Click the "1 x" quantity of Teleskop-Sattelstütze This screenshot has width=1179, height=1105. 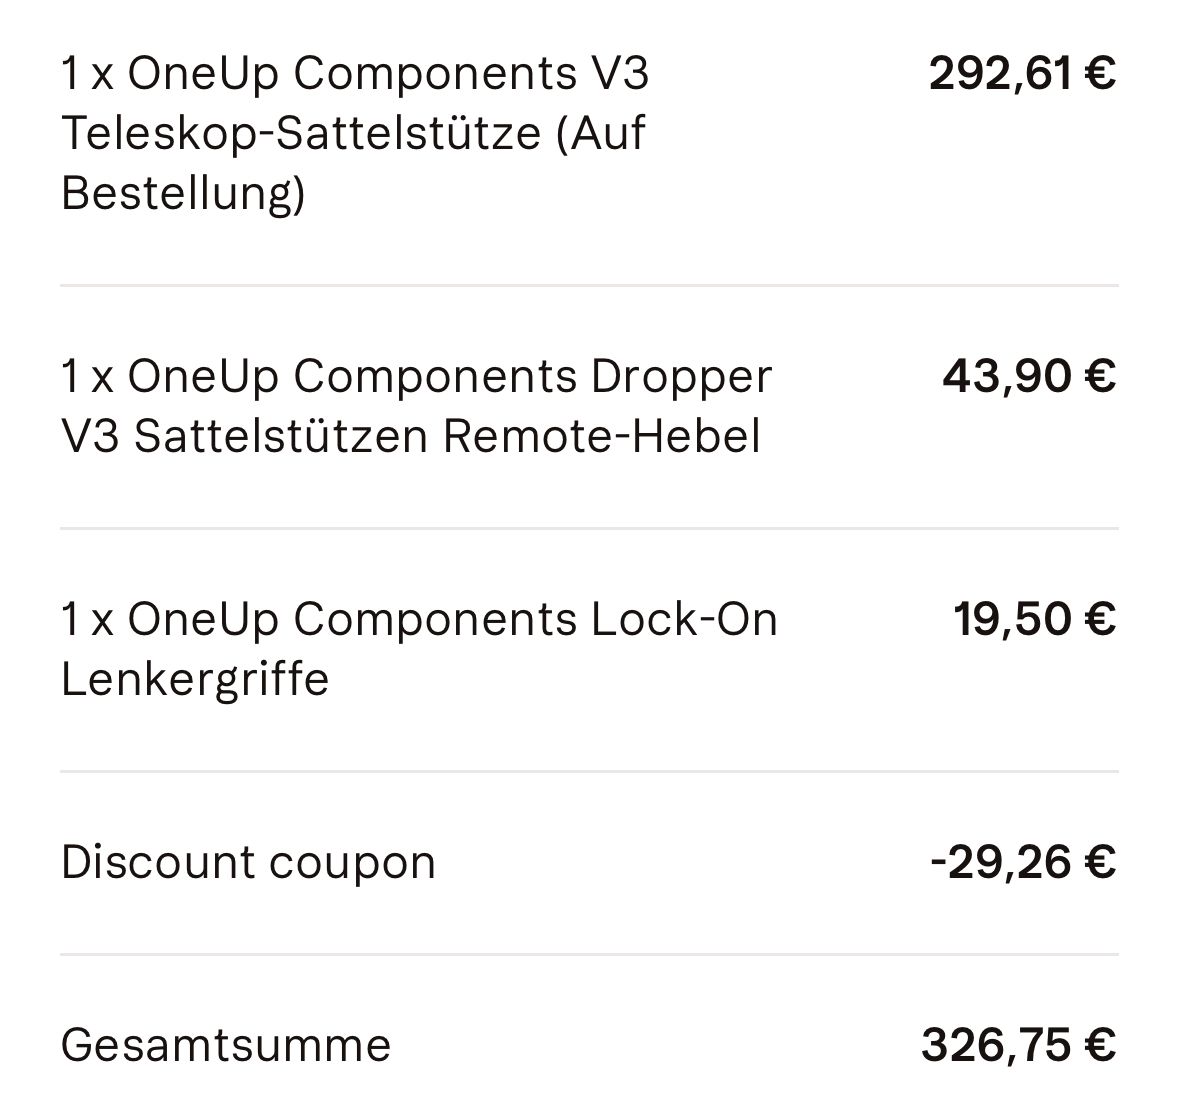pyautogui.click(x=87, y=74)
